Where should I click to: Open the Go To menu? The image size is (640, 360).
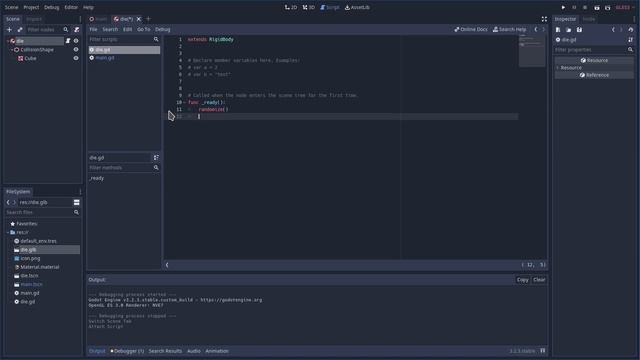pos(144,29)
